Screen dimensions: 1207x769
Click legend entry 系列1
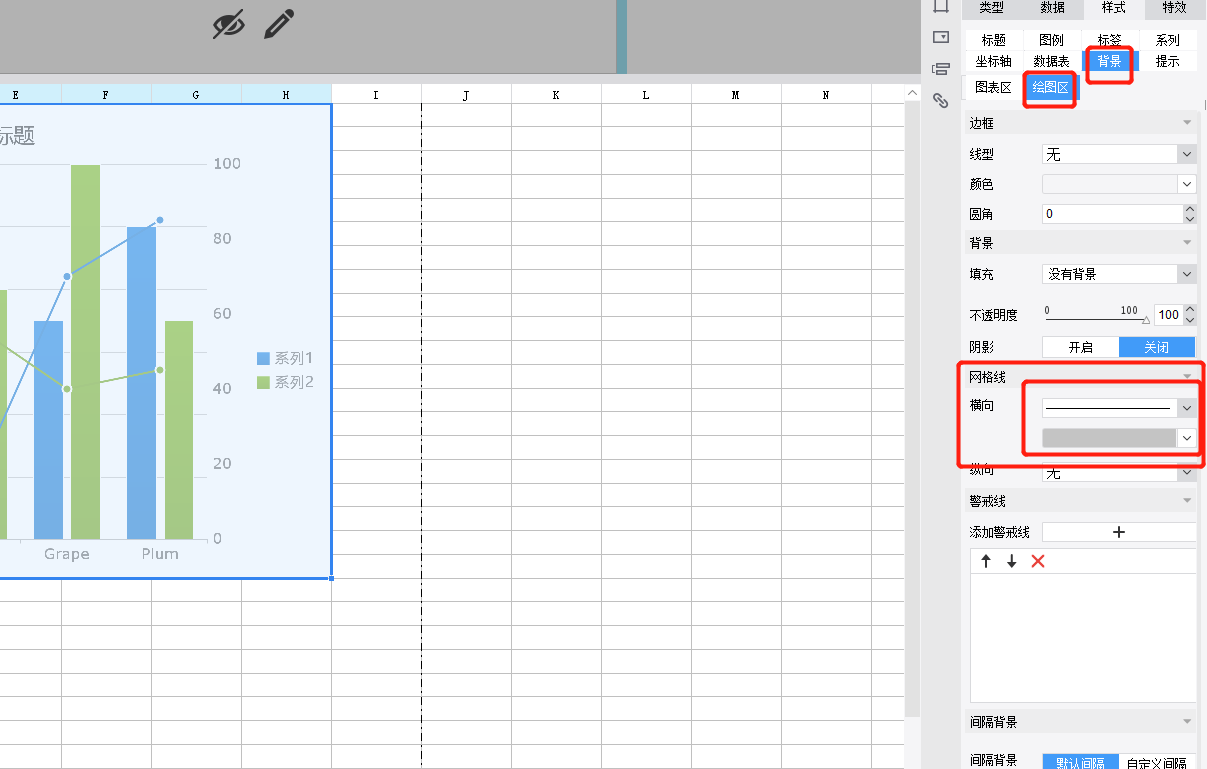(x=285, y=358)
